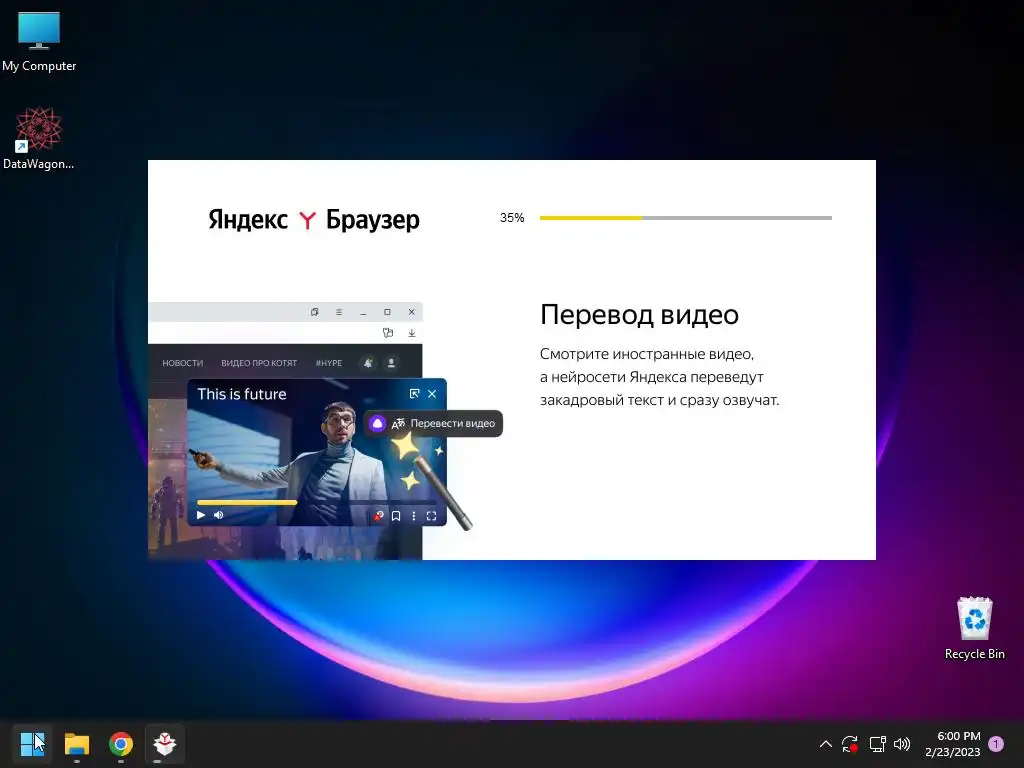Expand the hidden system tray icons chevron
1024x768 pixels.
click(x=825, y=744)
